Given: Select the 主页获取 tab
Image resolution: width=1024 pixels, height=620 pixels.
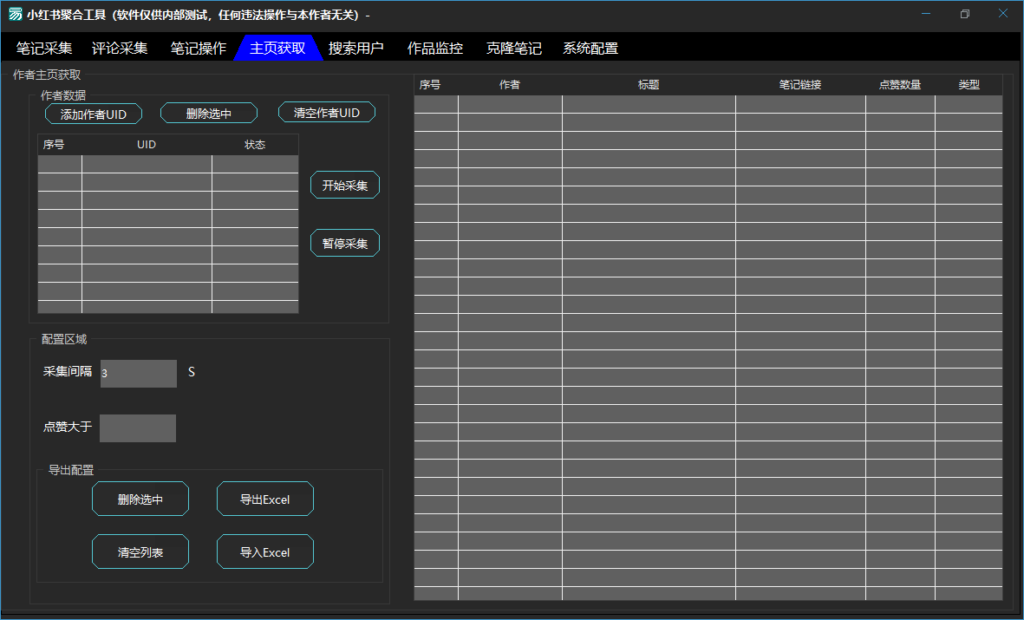Looking at the screenshot, I should click(278, 48).
